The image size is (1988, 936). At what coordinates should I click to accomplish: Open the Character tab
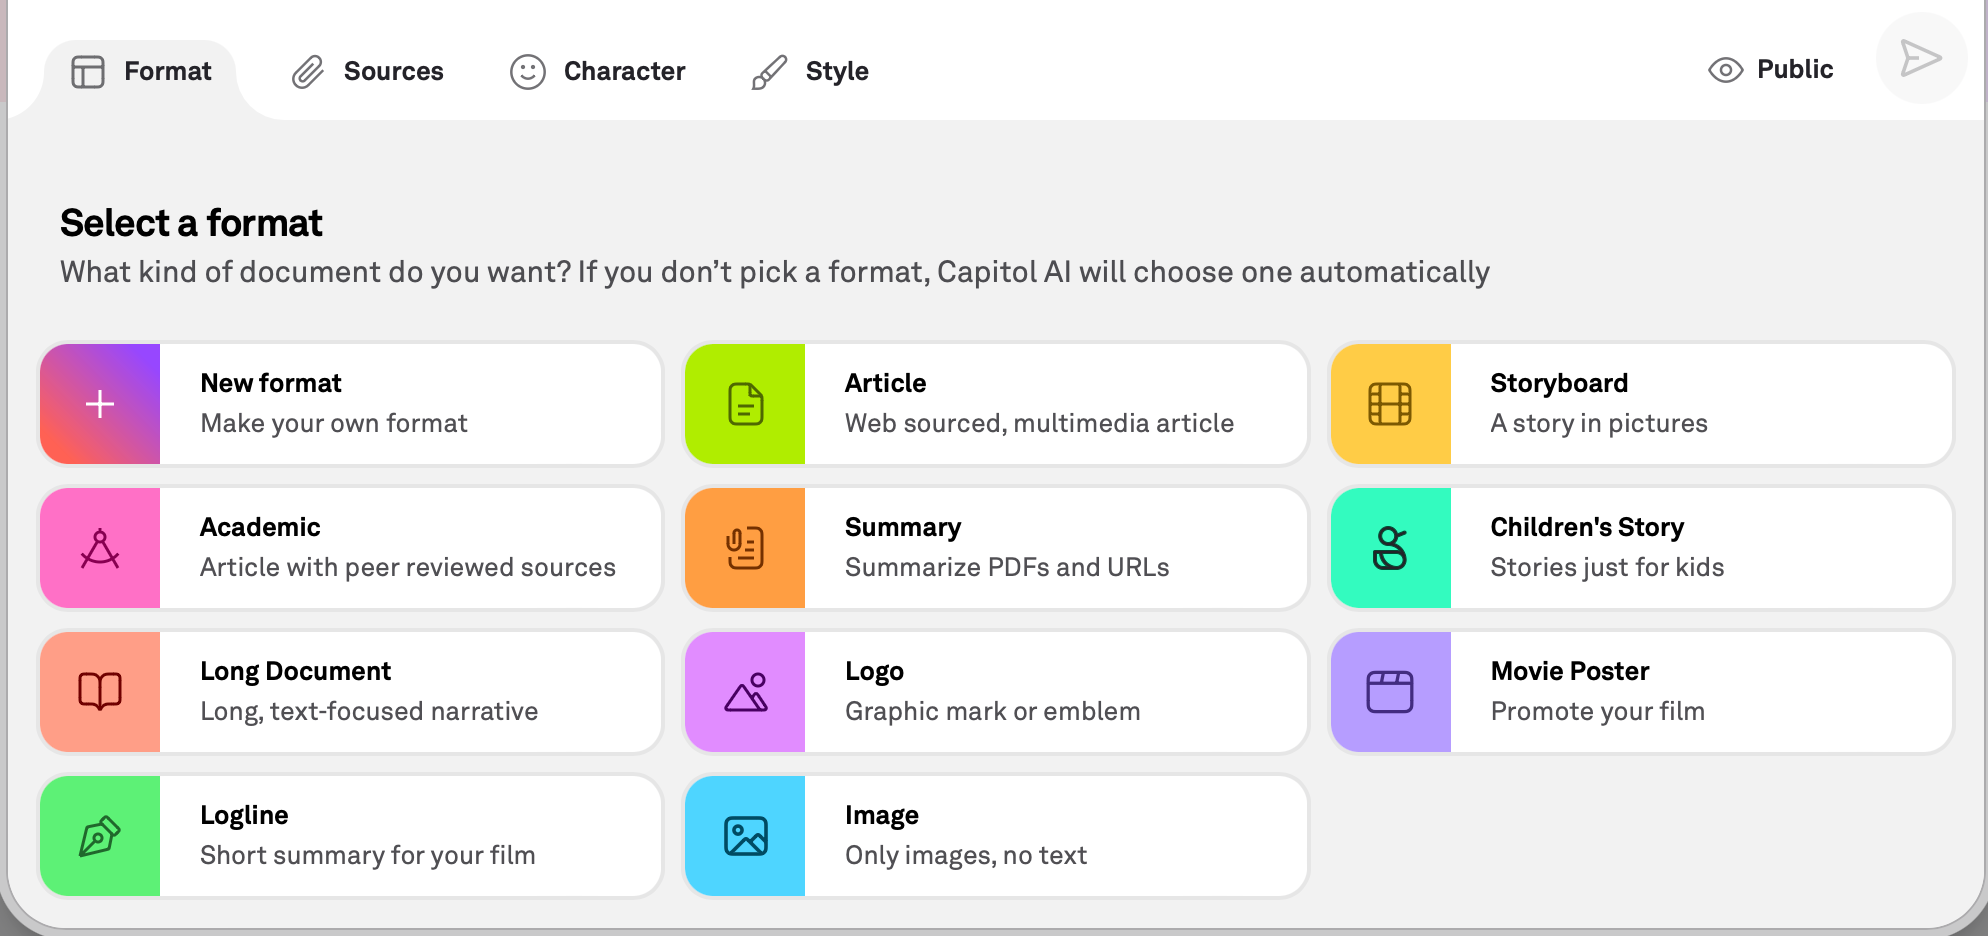click(598, 71)
